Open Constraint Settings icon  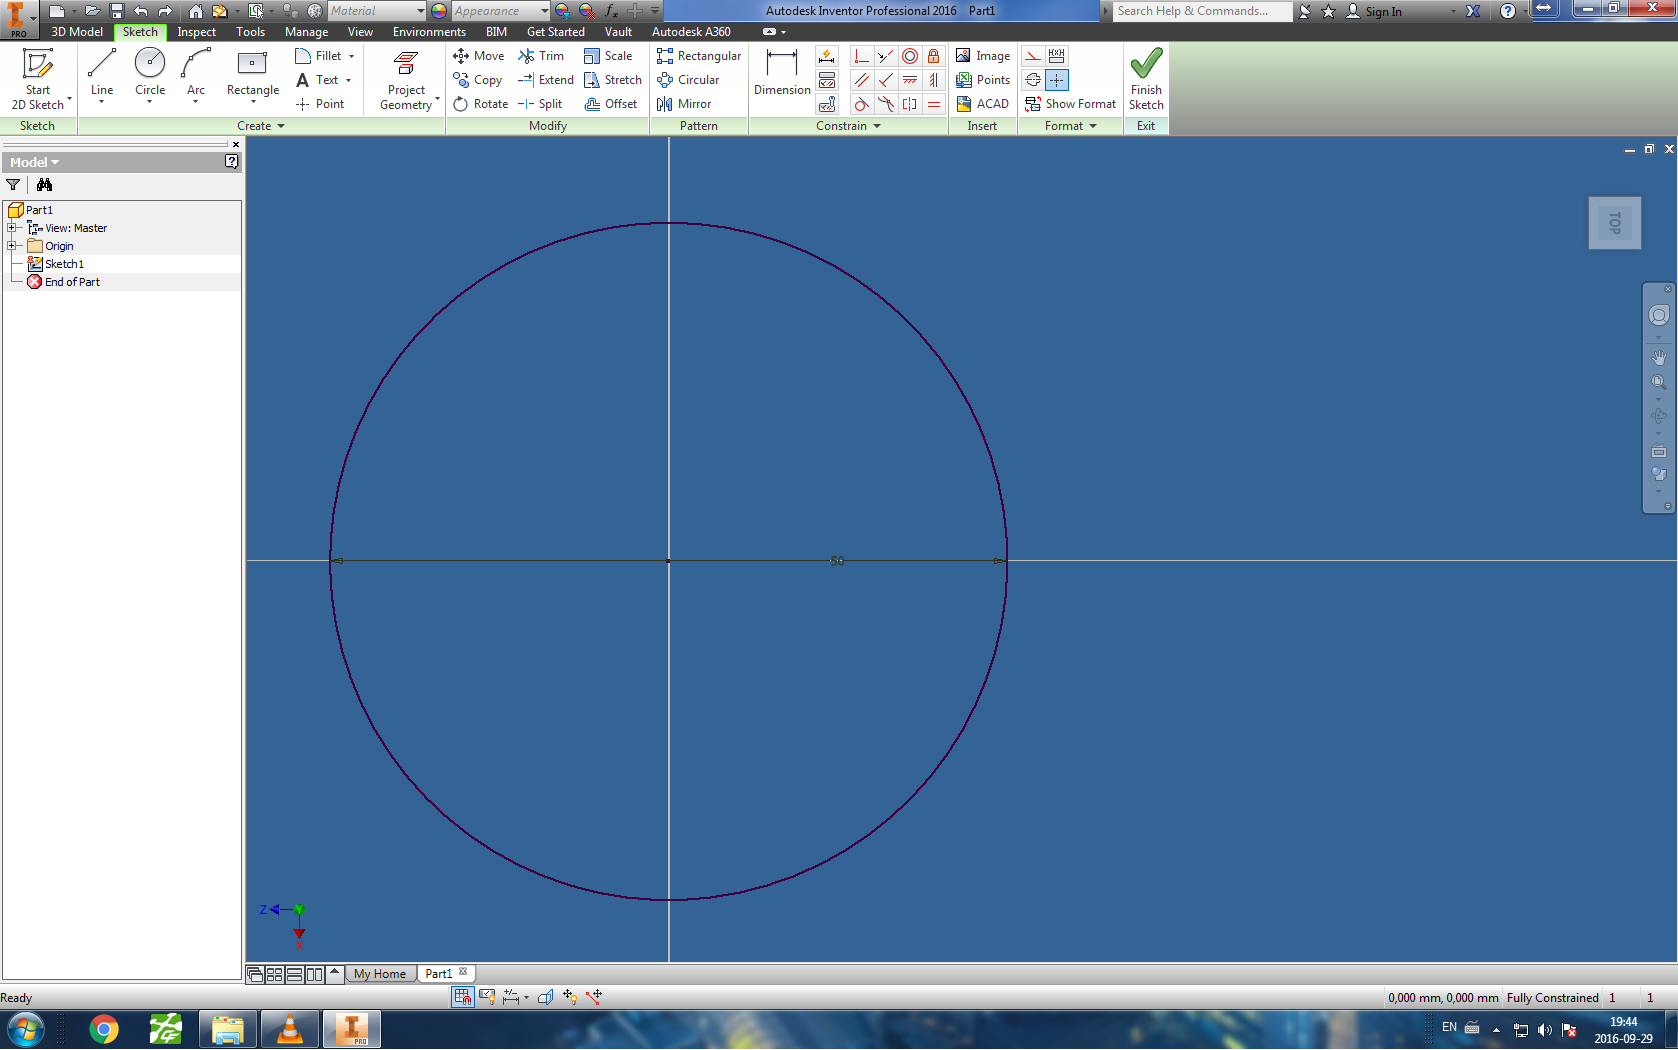(827, 104)
